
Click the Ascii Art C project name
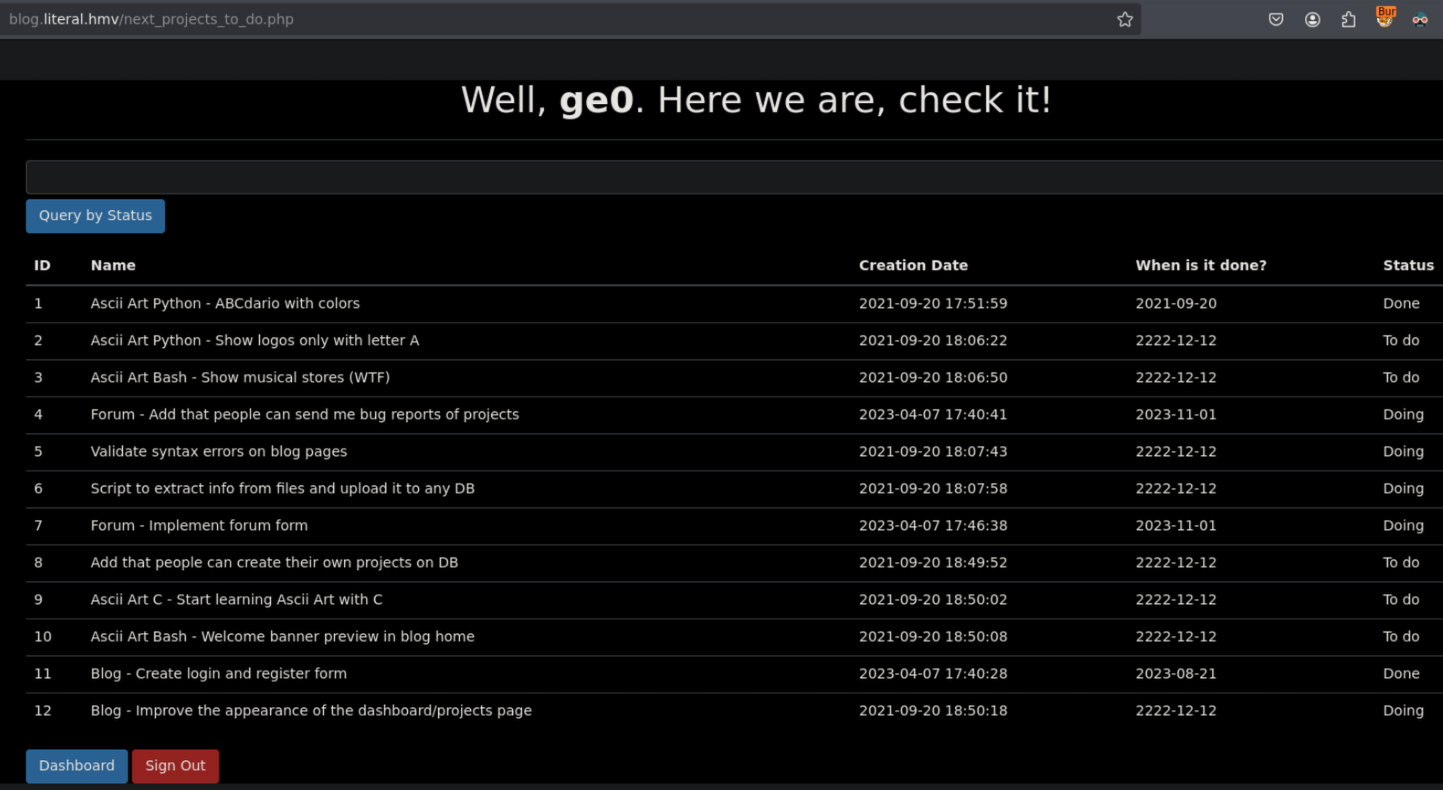click(x=236, y=600)
